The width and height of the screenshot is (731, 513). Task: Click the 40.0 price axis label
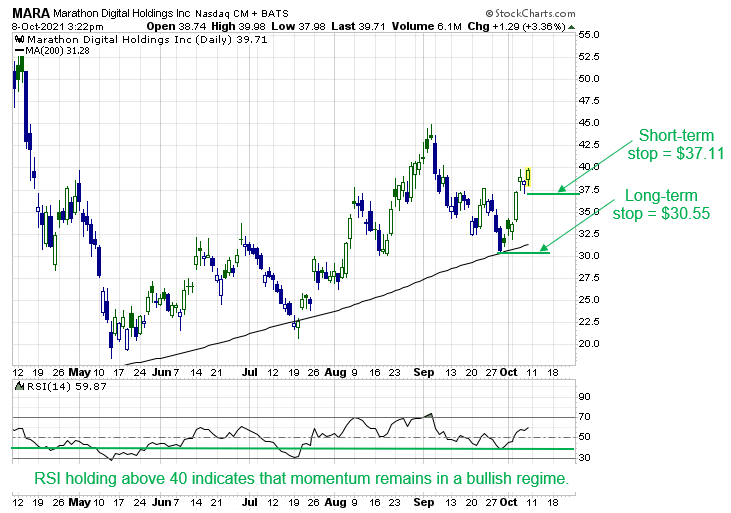(x=589, y=166)
